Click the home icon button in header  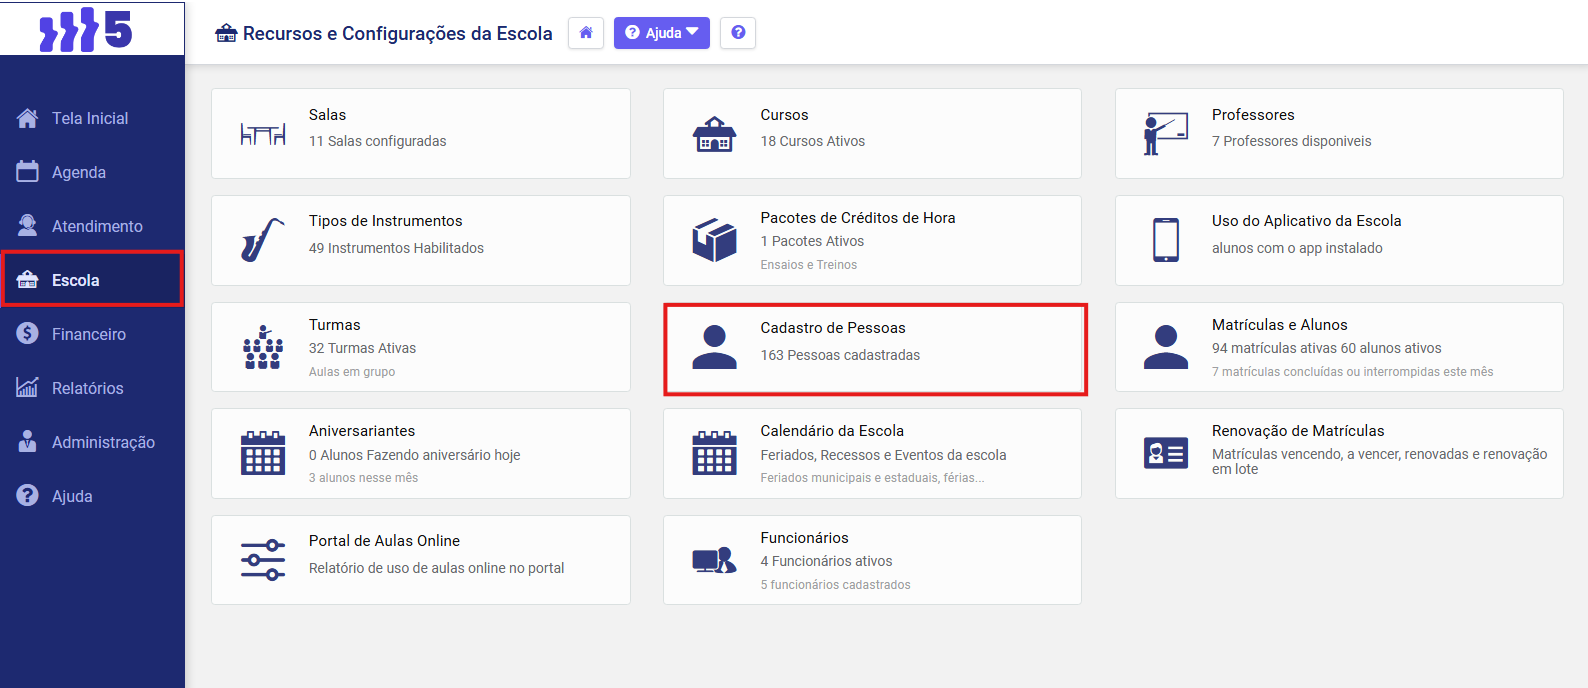pyautogui.click(x=586, y=33)
